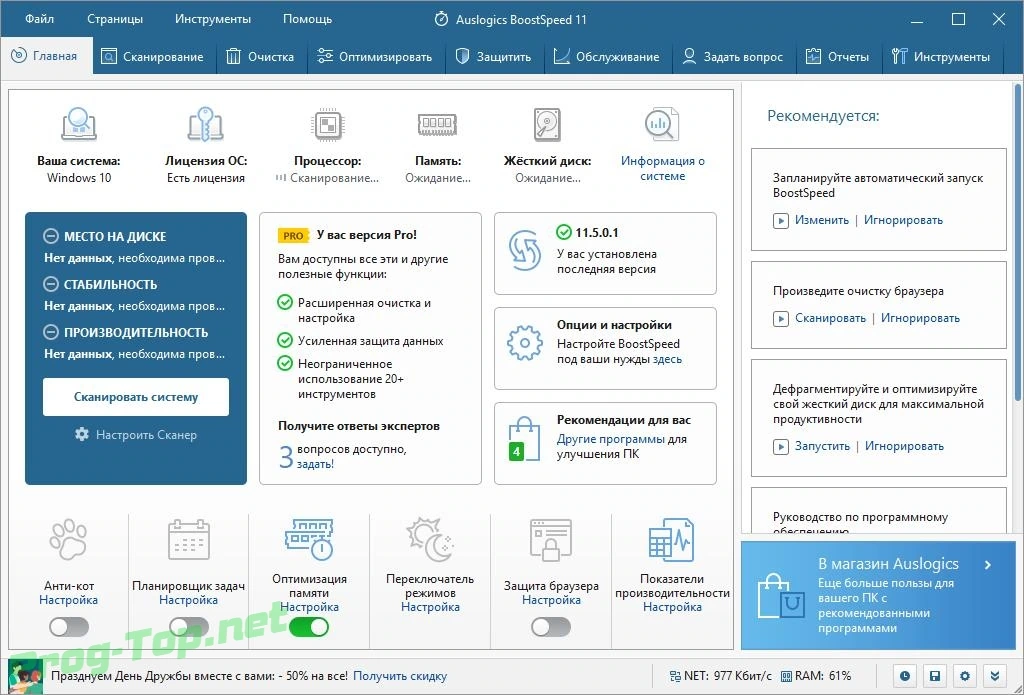
Task: Switch to the Отчеты tab
Action: (x=837, y=57)
